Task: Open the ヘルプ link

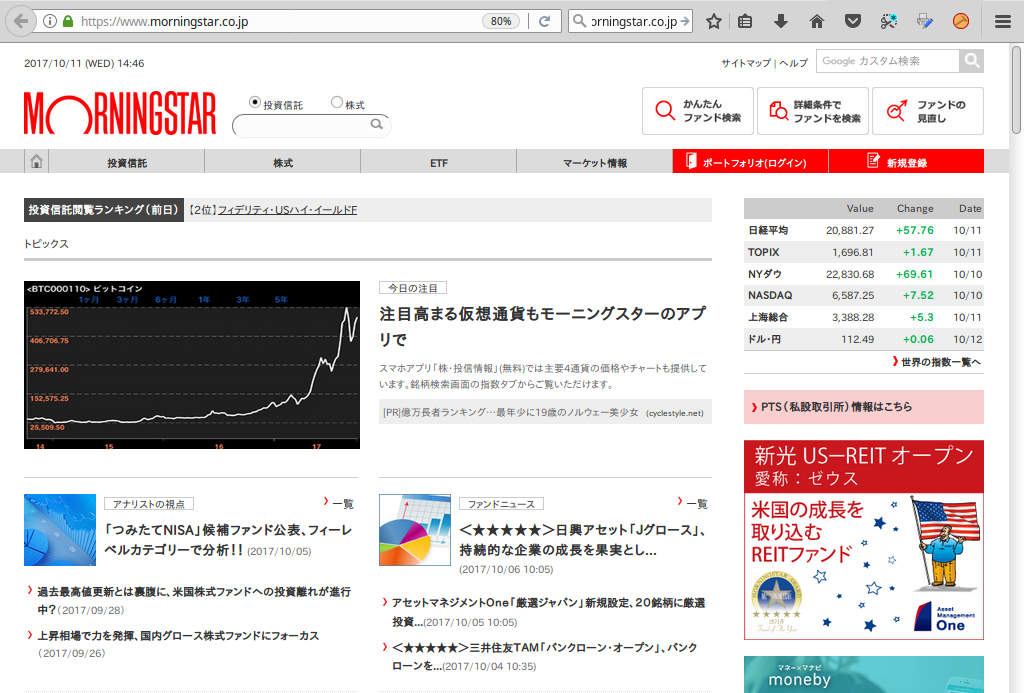Action: pyautogui.click(x=793, y=63)
